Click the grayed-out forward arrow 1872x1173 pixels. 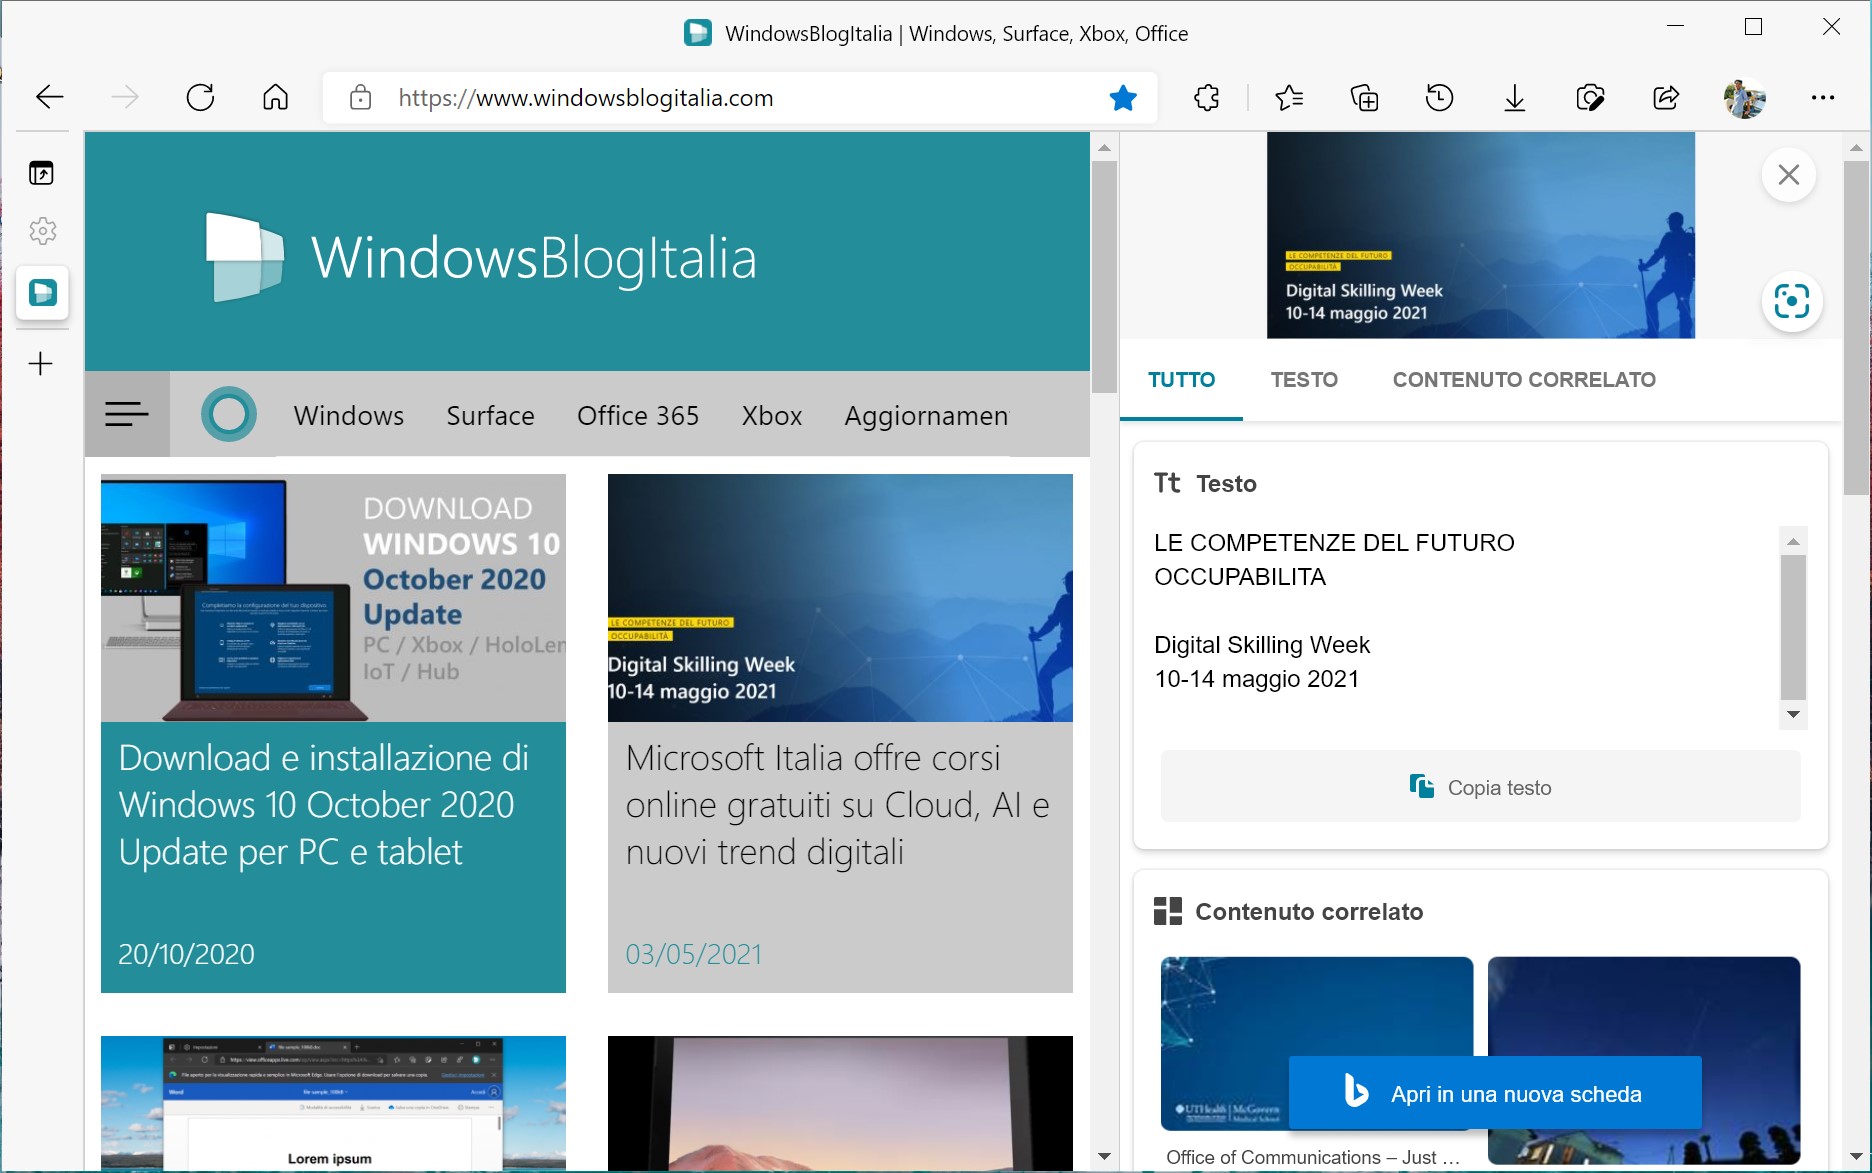click(x=125, y=97)
